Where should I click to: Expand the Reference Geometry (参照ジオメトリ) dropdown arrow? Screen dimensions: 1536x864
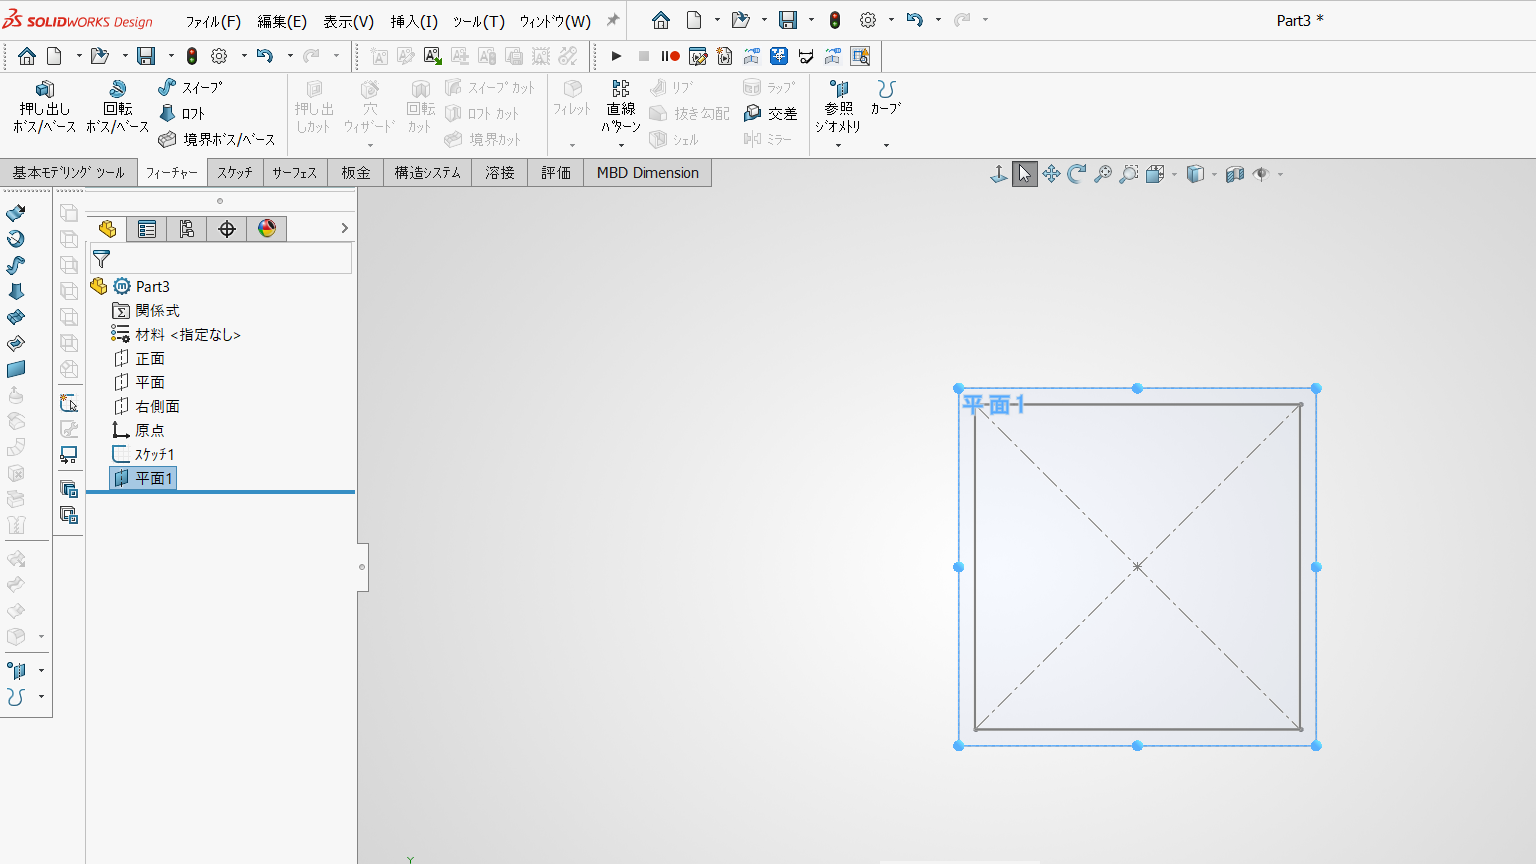pyautogui.click(x=838, y=146)
